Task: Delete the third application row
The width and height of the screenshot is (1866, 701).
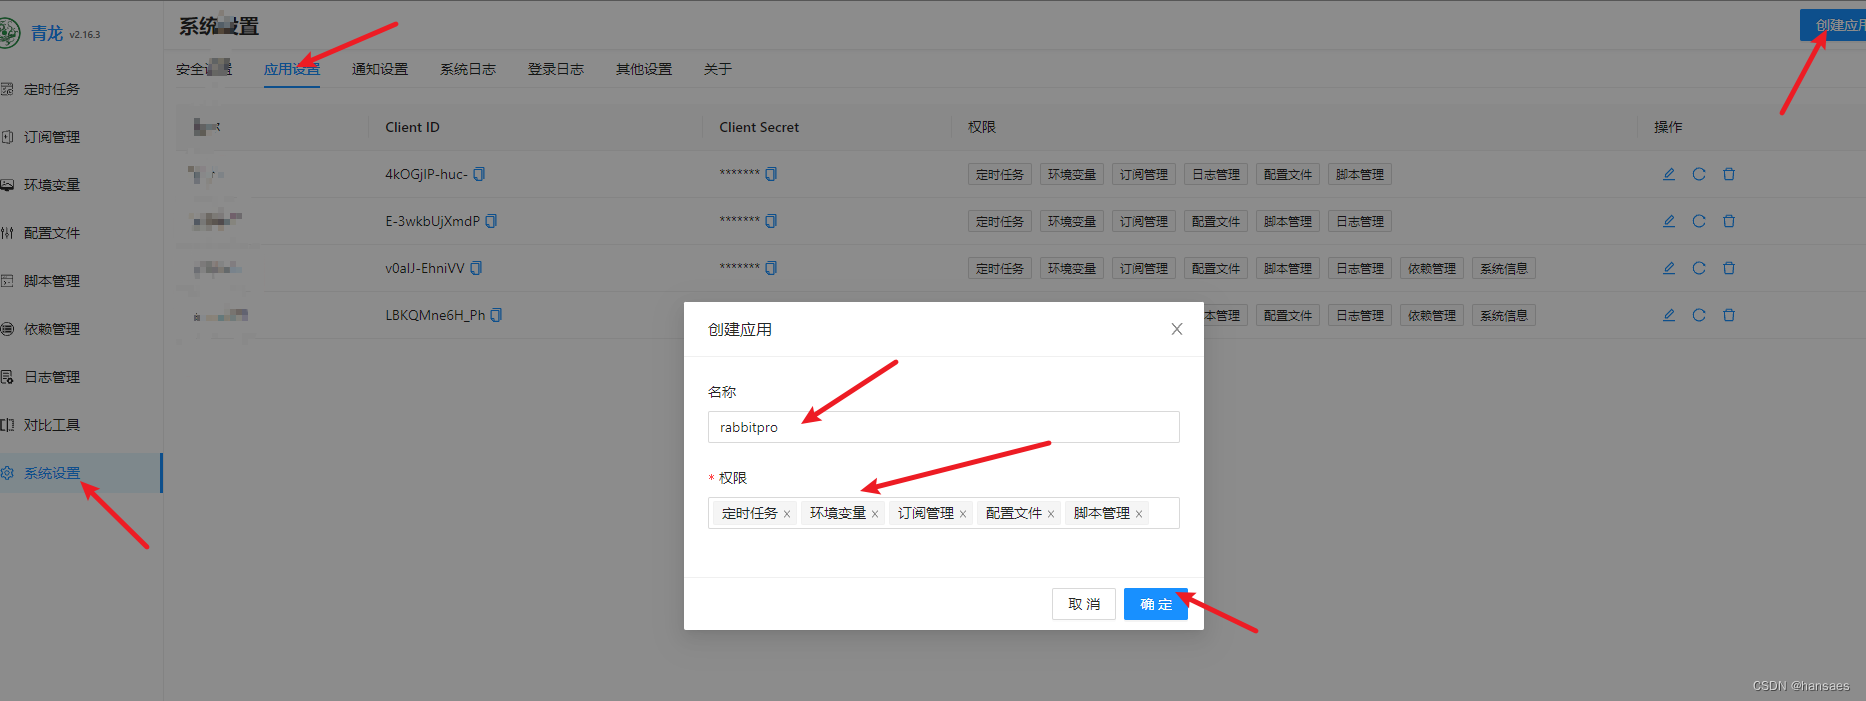Action: point(1729,268)
